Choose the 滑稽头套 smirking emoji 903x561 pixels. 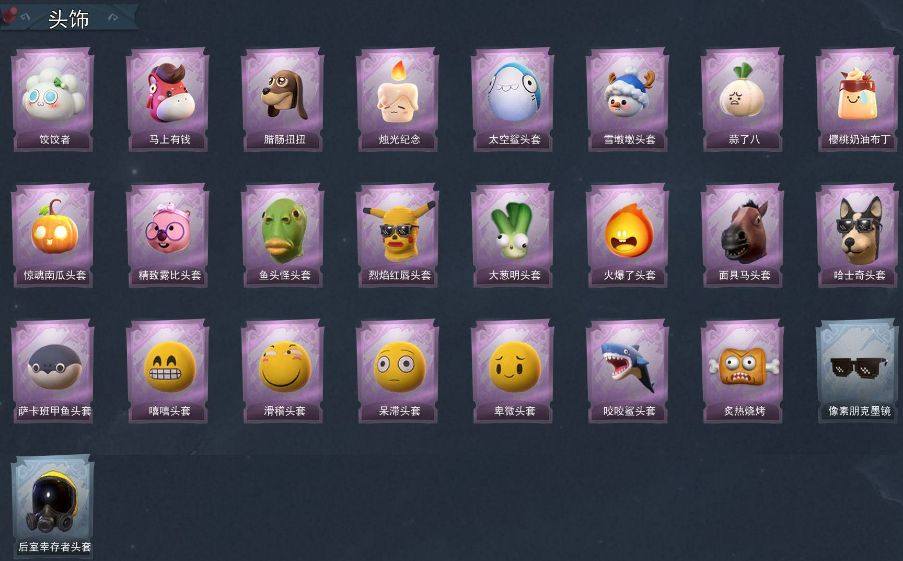pyautogui.click(x=283, y=371)
